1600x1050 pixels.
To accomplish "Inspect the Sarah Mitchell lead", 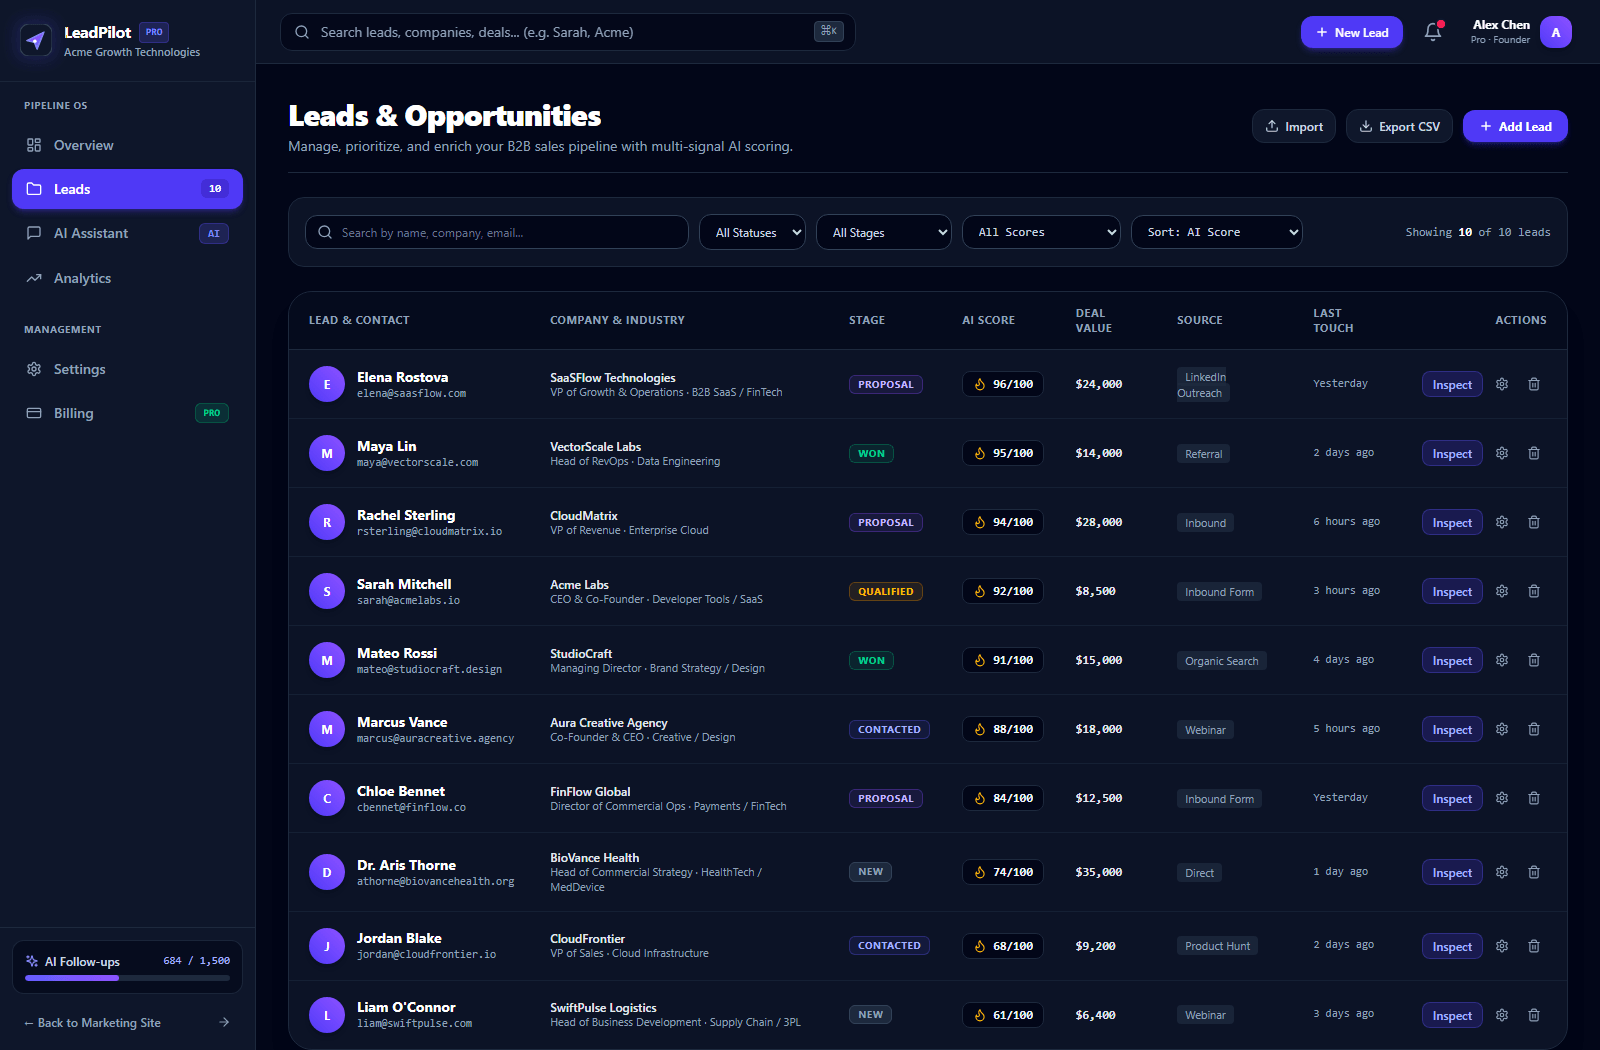I will pos(1452,591).
